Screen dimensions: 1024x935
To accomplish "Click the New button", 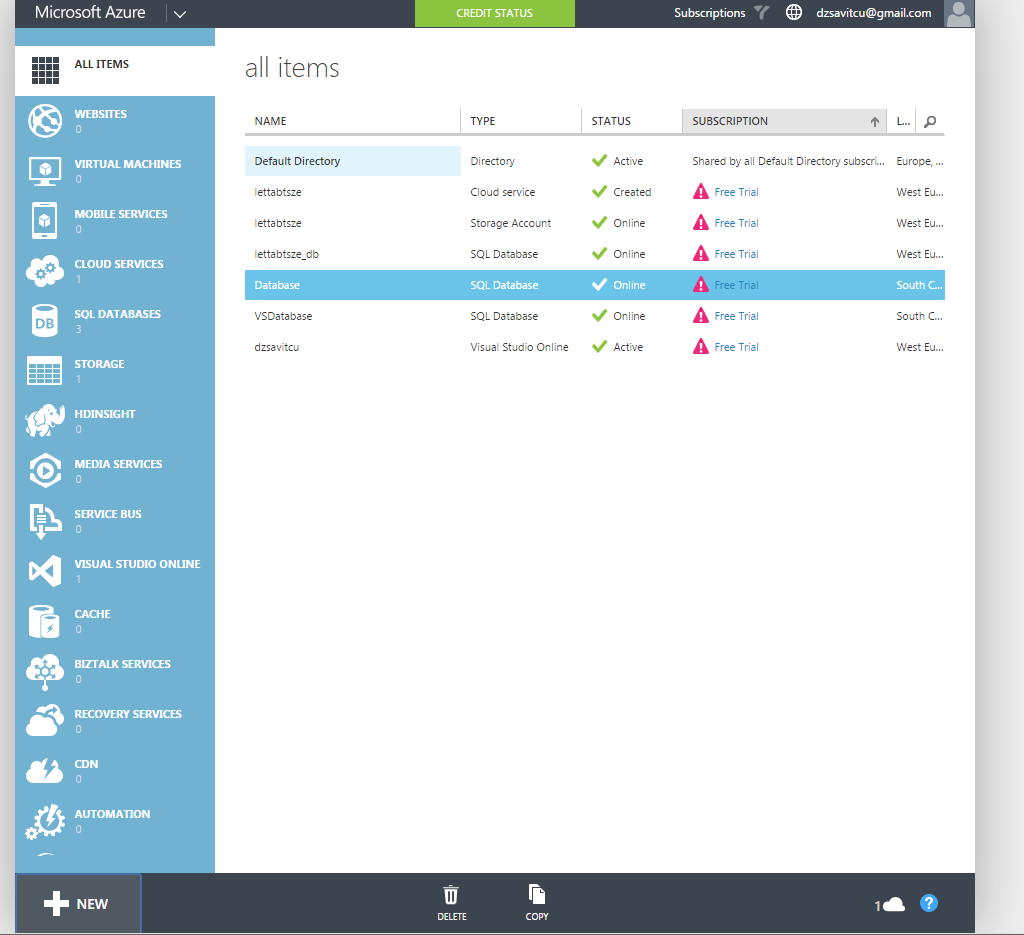I will pos(78,904).
